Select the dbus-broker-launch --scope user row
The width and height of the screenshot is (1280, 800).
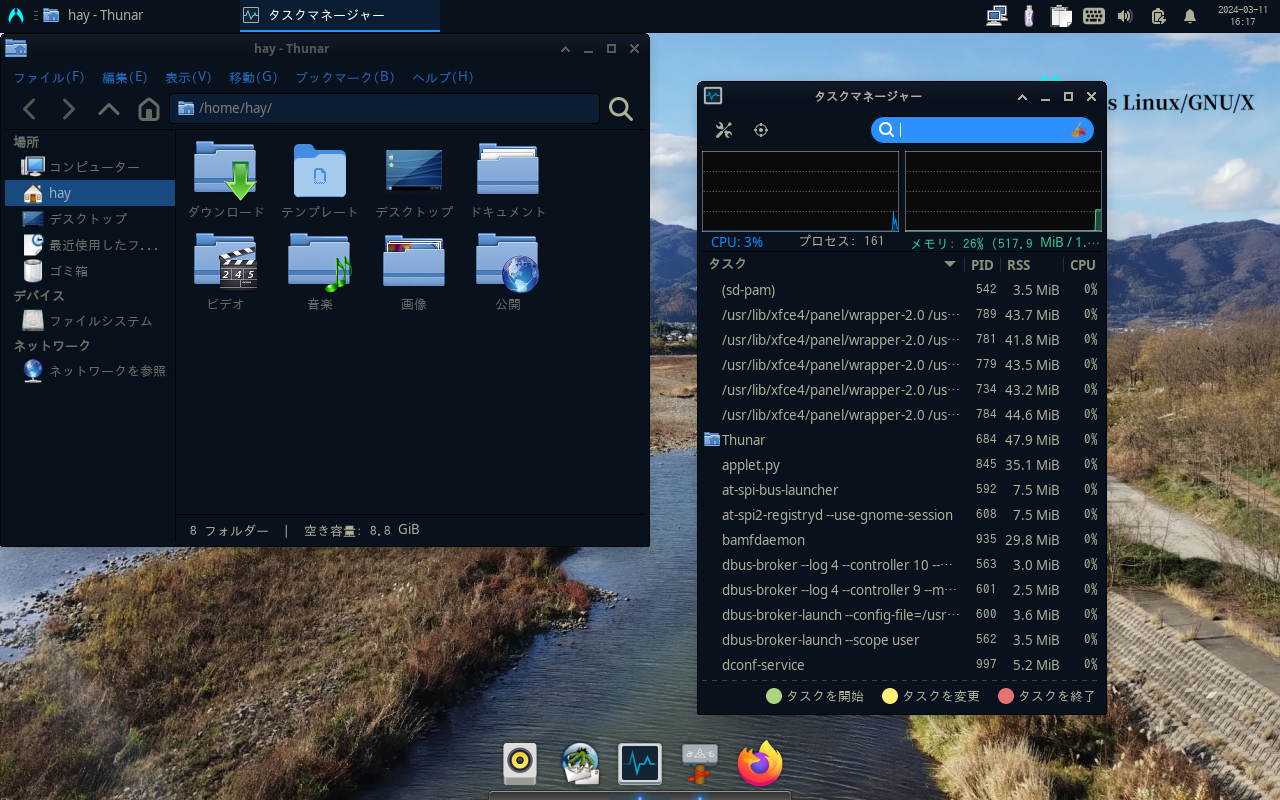pyautogui.click(x=902, y=640)
